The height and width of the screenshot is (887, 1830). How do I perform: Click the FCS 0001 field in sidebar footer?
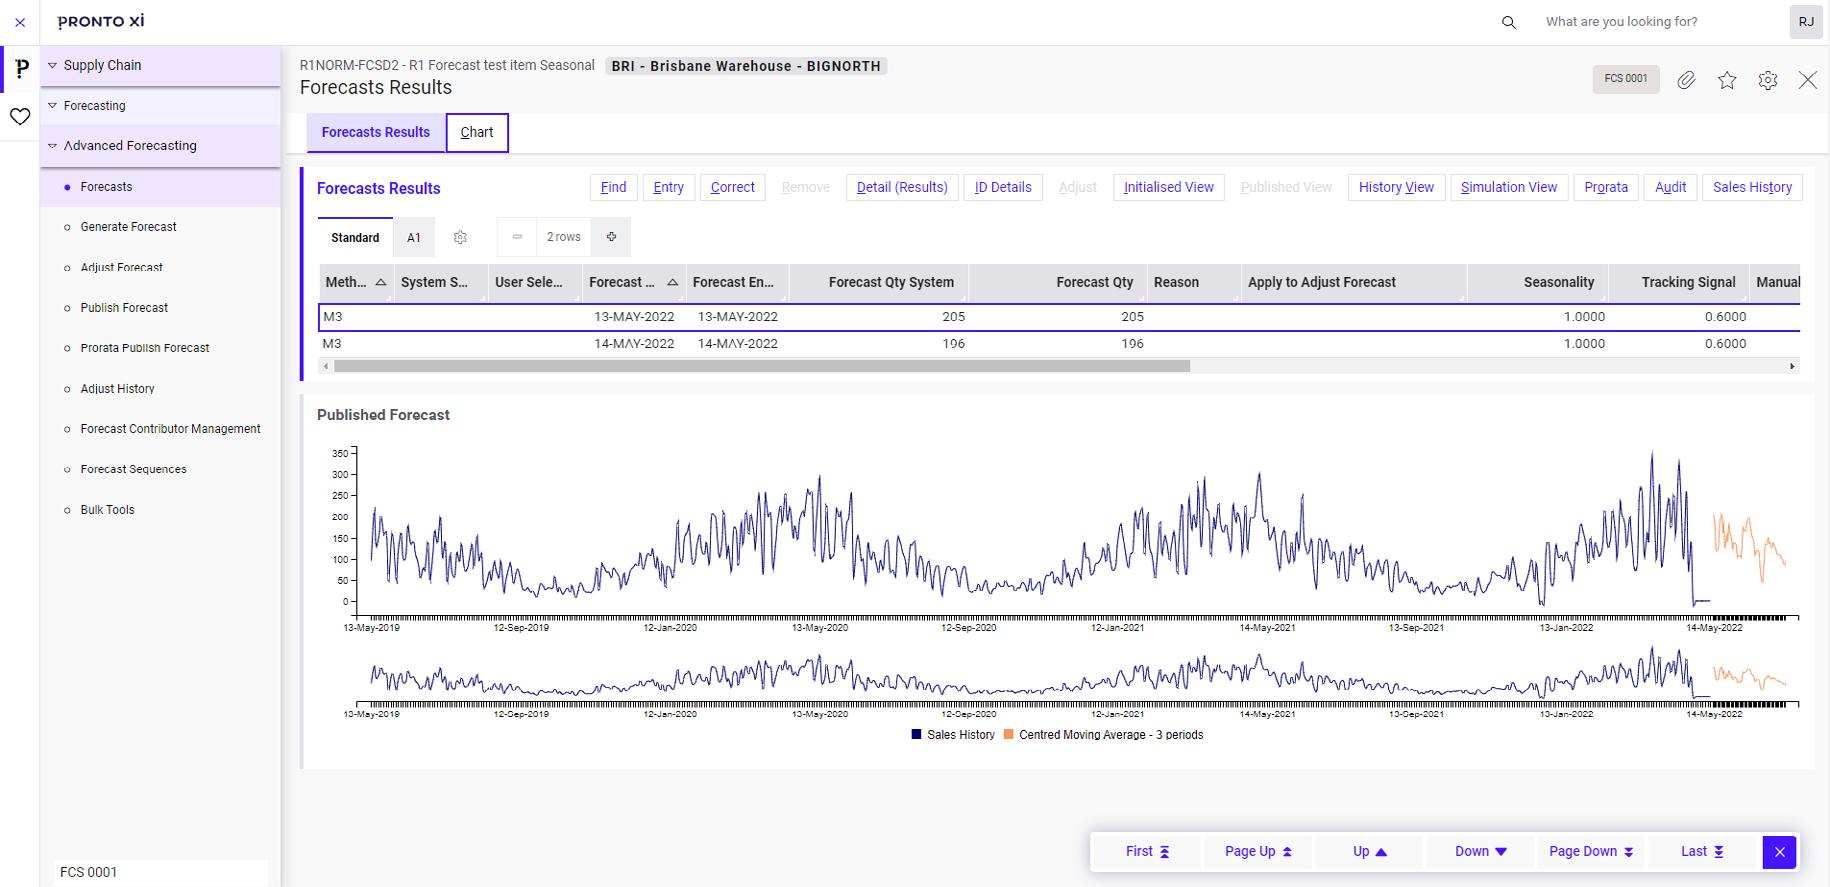[x=161, y=872]
